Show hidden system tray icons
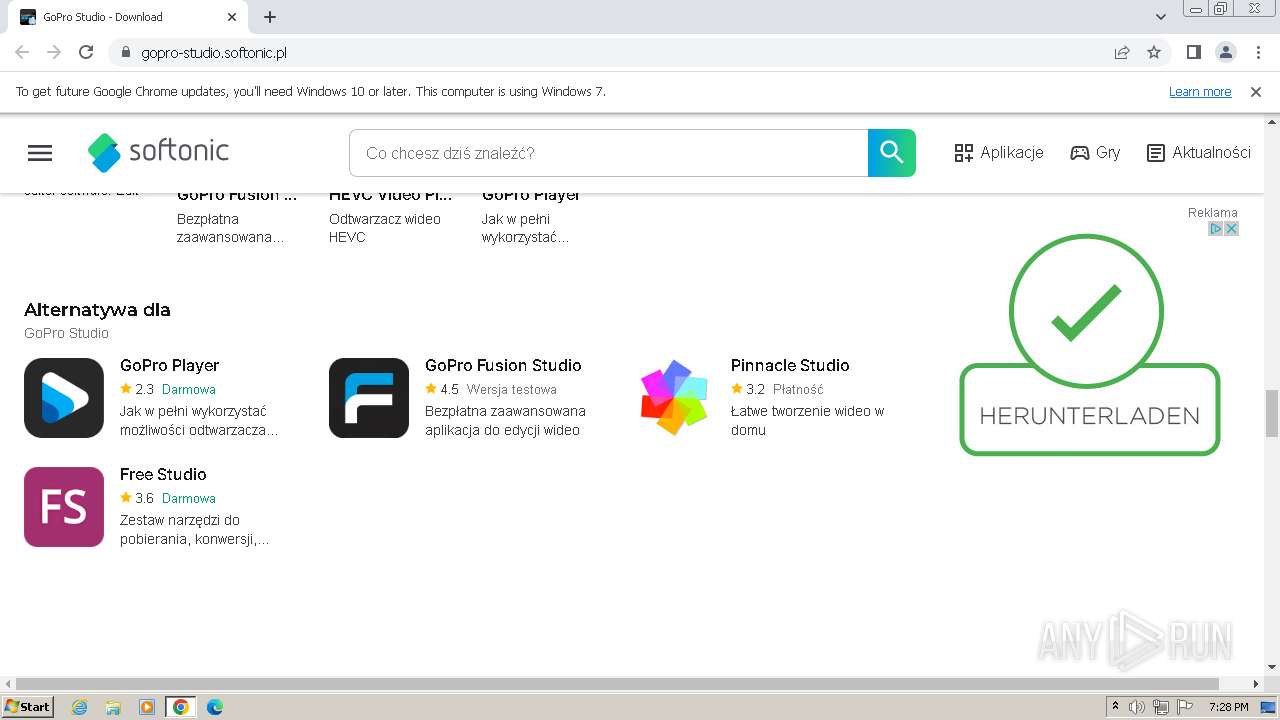Viewport: 1280px width, 720px height. [1116, 707]
